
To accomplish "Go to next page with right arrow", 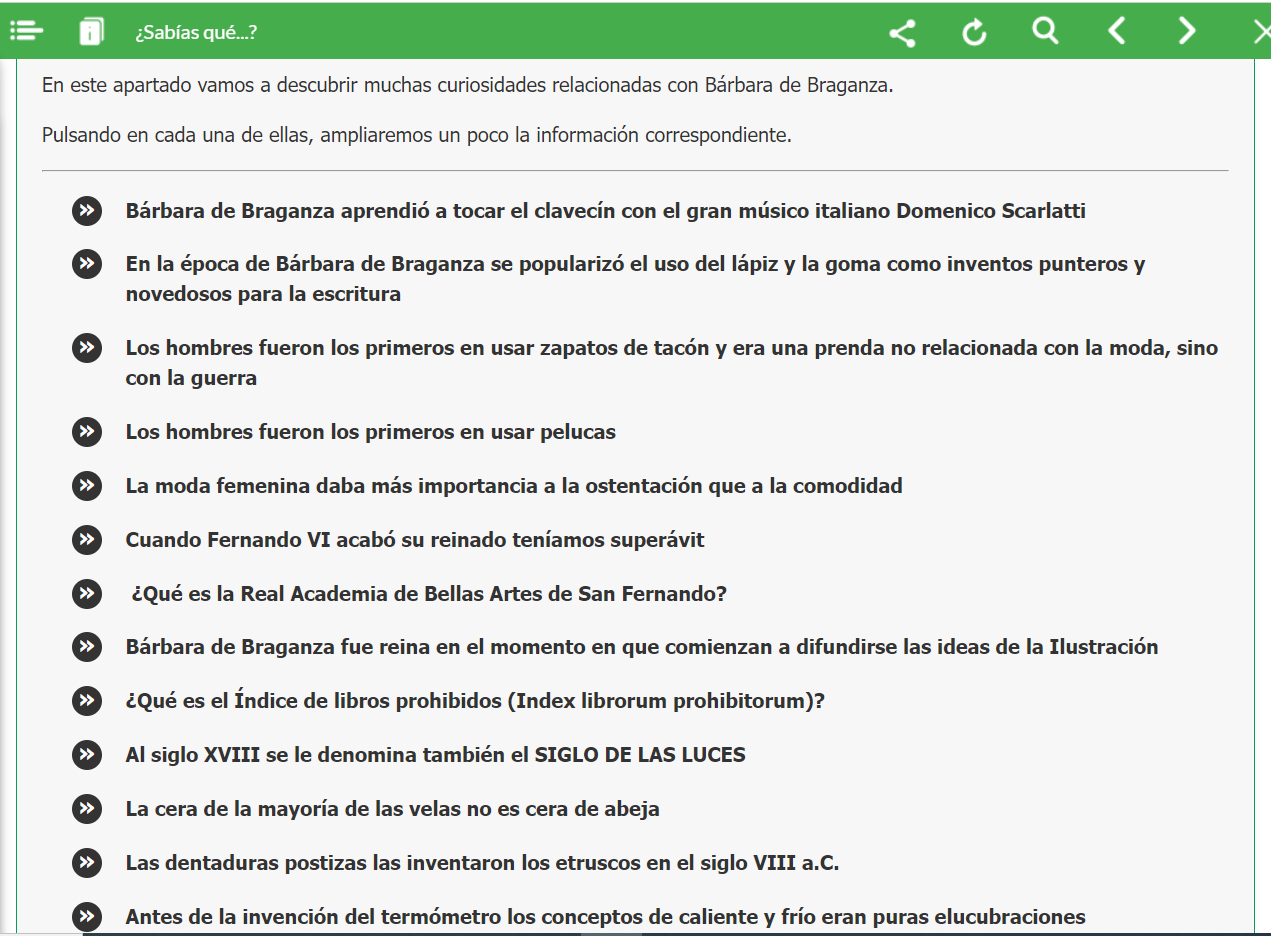I will [1187, 31].
